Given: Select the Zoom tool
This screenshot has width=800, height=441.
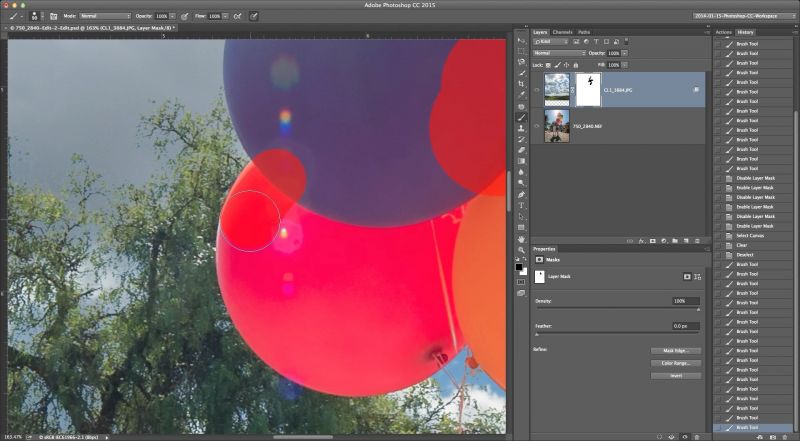Looking at the screenshot, I should 521,250.
